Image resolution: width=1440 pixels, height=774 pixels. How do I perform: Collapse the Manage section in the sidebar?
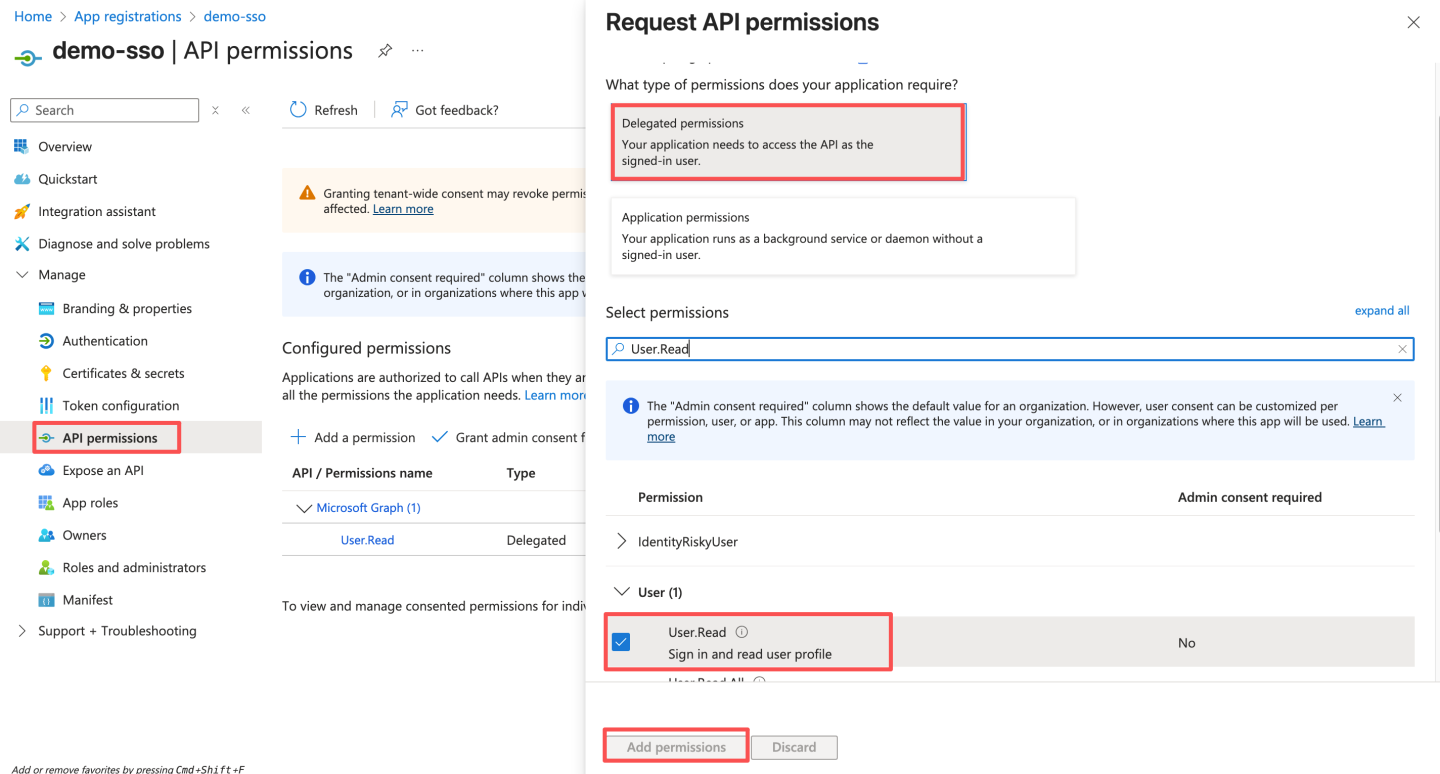(x=22, y=275)
